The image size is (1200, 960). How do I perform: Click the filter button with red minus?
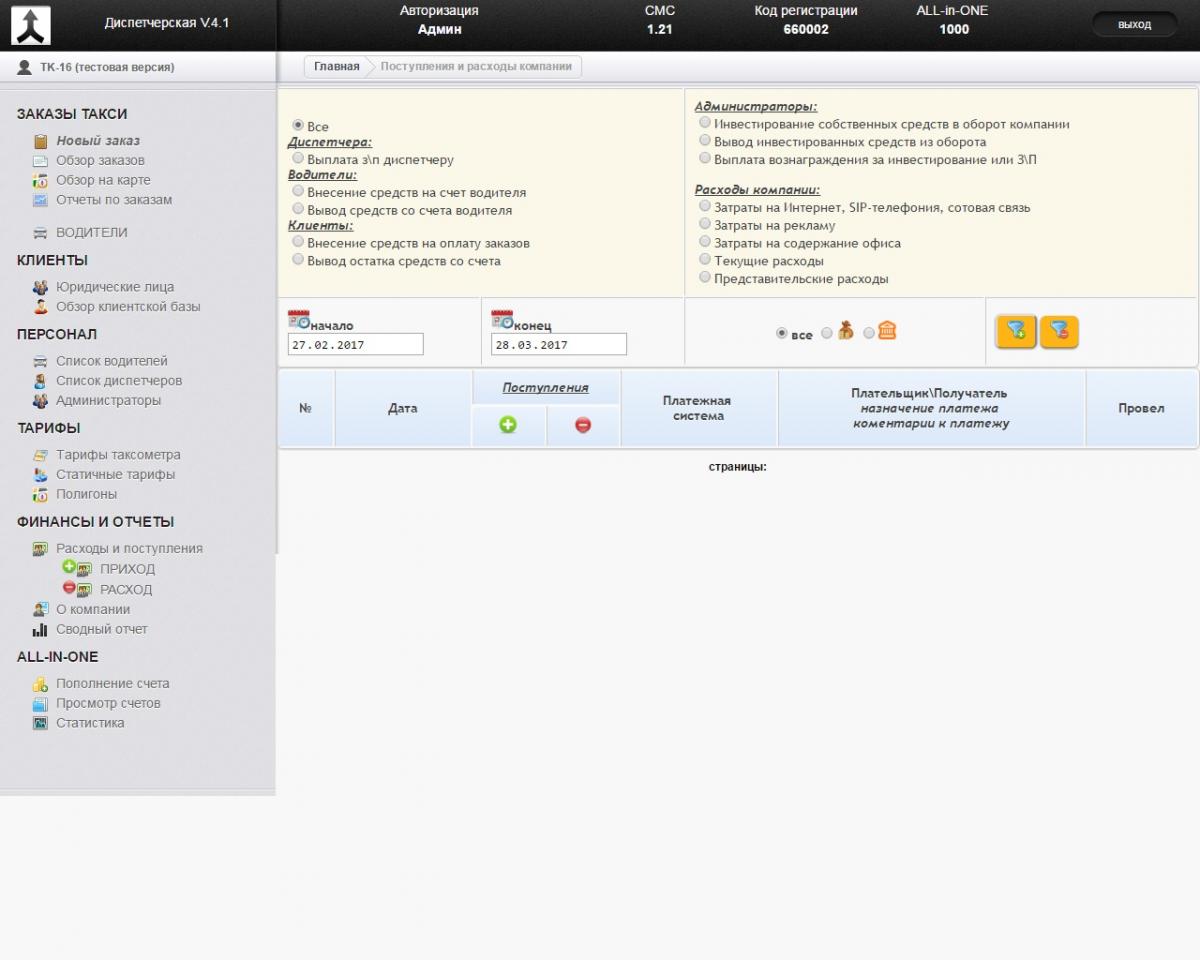pos(1059,331)
